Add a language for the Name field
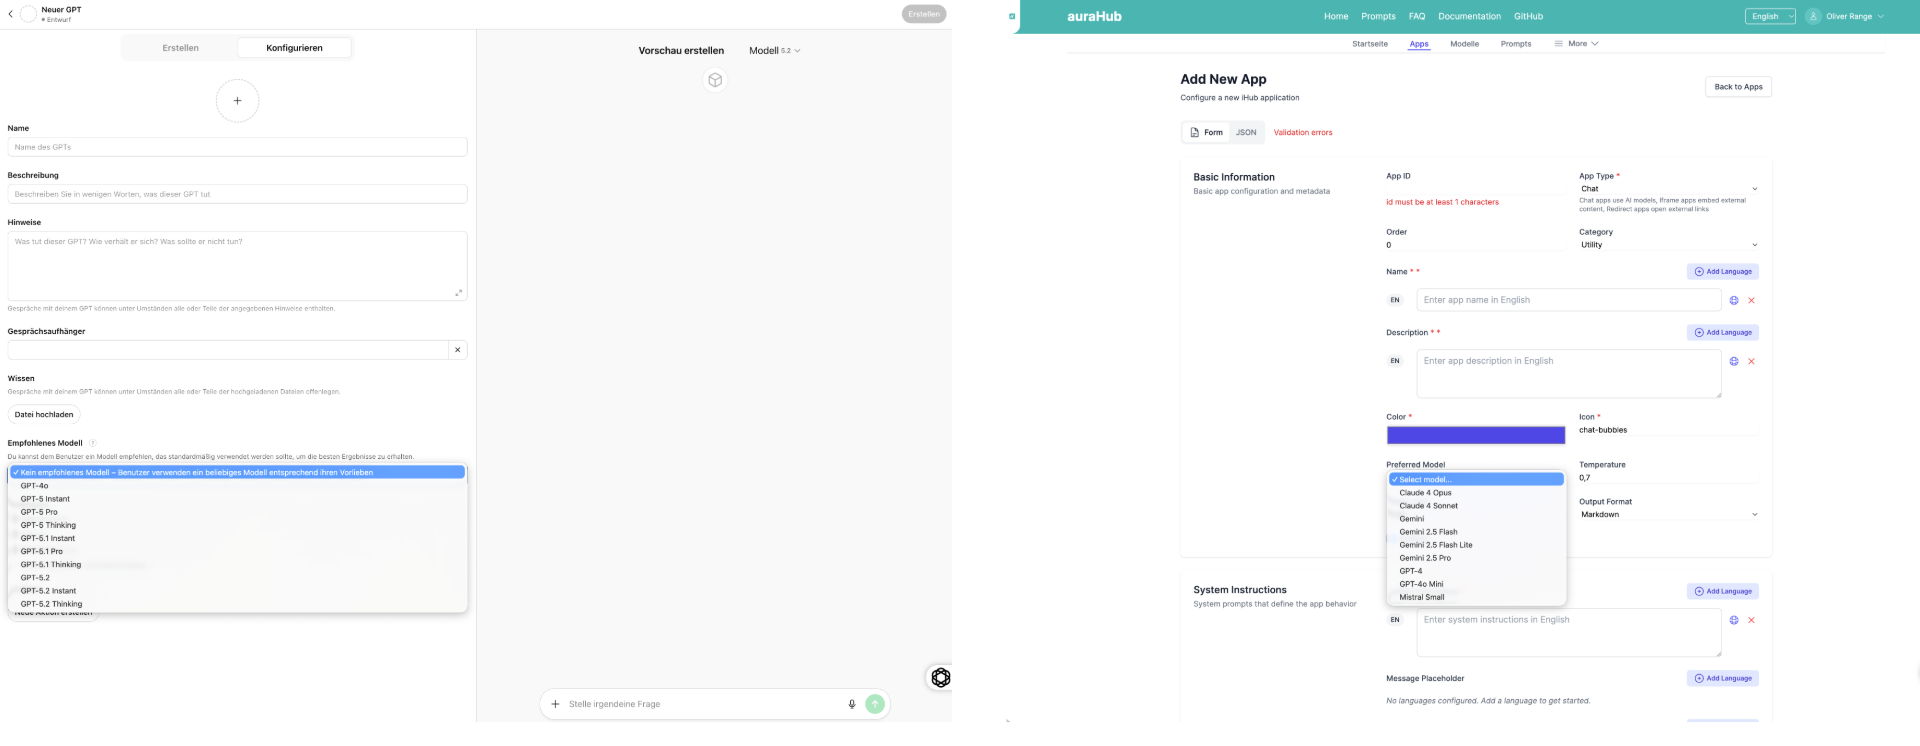The width and height of the screenshot is (1920, 746). click(1722, 272)
